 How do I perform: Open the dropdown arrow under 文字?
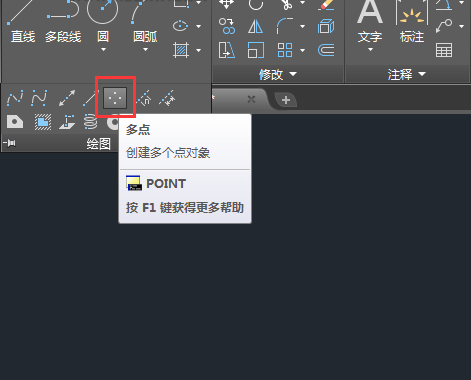[370, 49]
